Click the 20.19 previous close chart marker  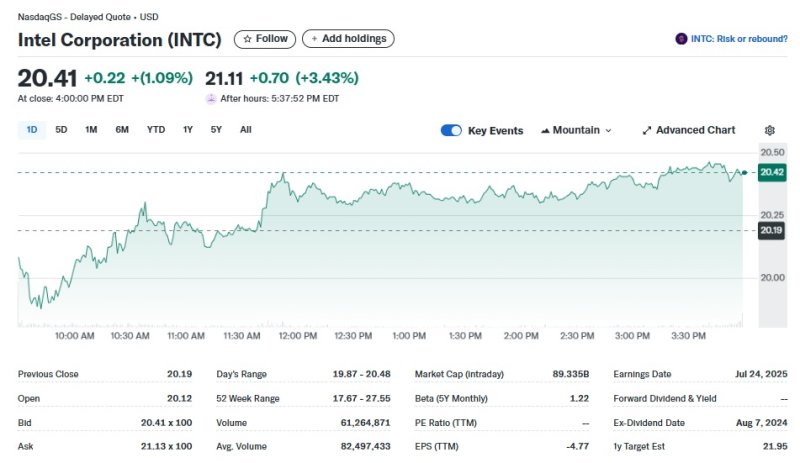click(x=771, y=230)
